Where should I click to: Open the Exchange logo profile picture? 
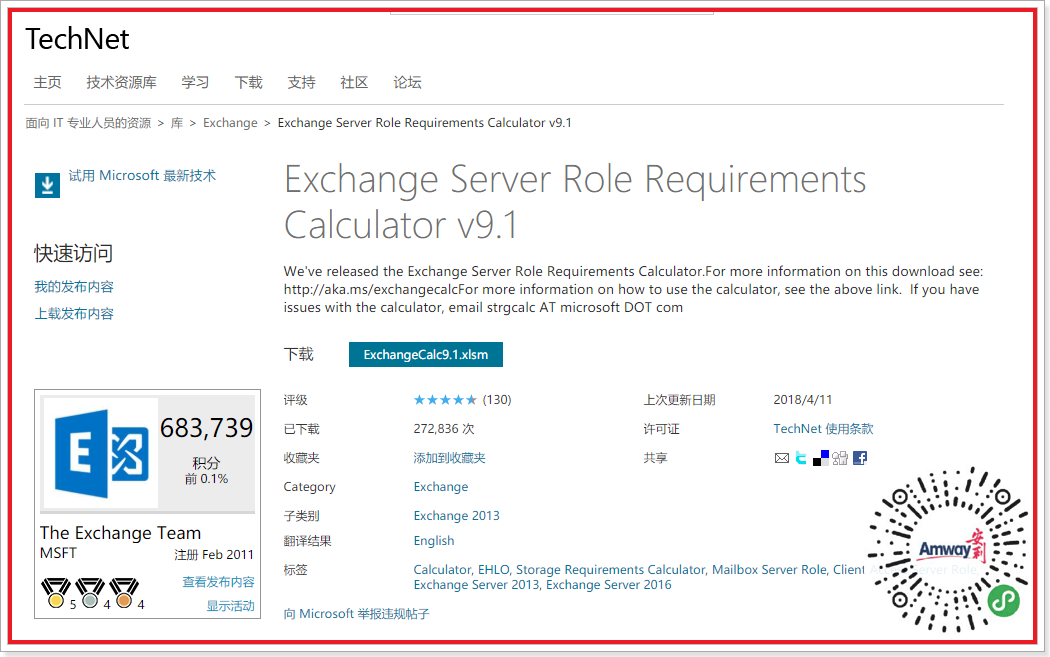pos(101,453)
